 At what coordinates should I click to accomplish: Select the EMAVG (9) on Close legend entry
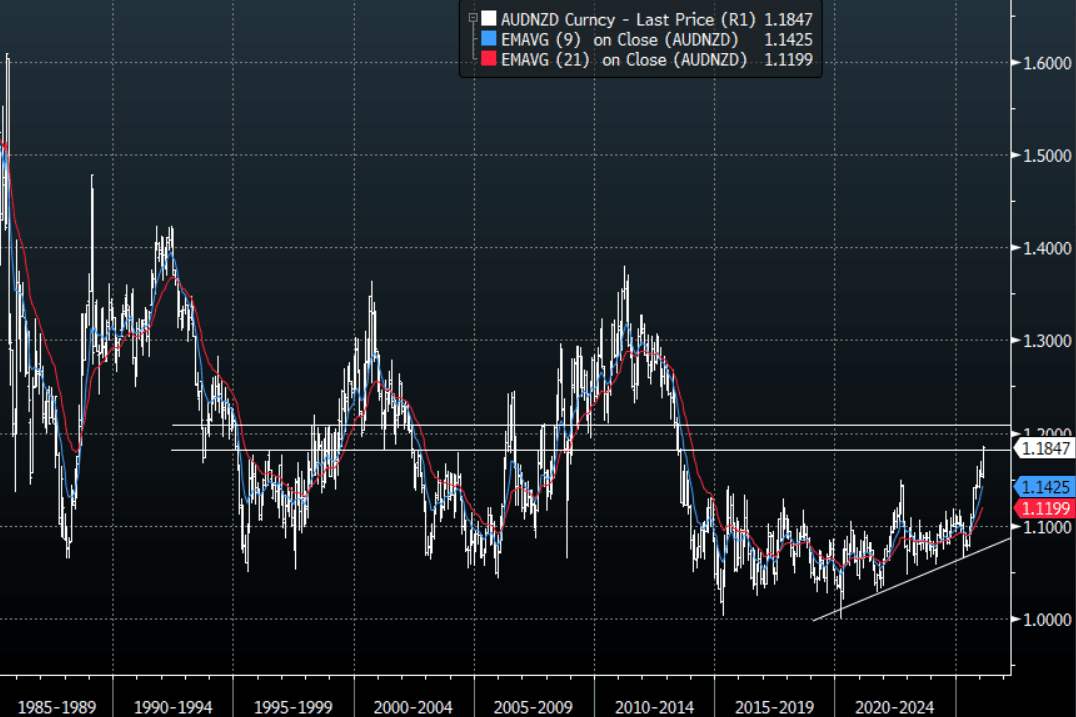click(x=619, y=40)
